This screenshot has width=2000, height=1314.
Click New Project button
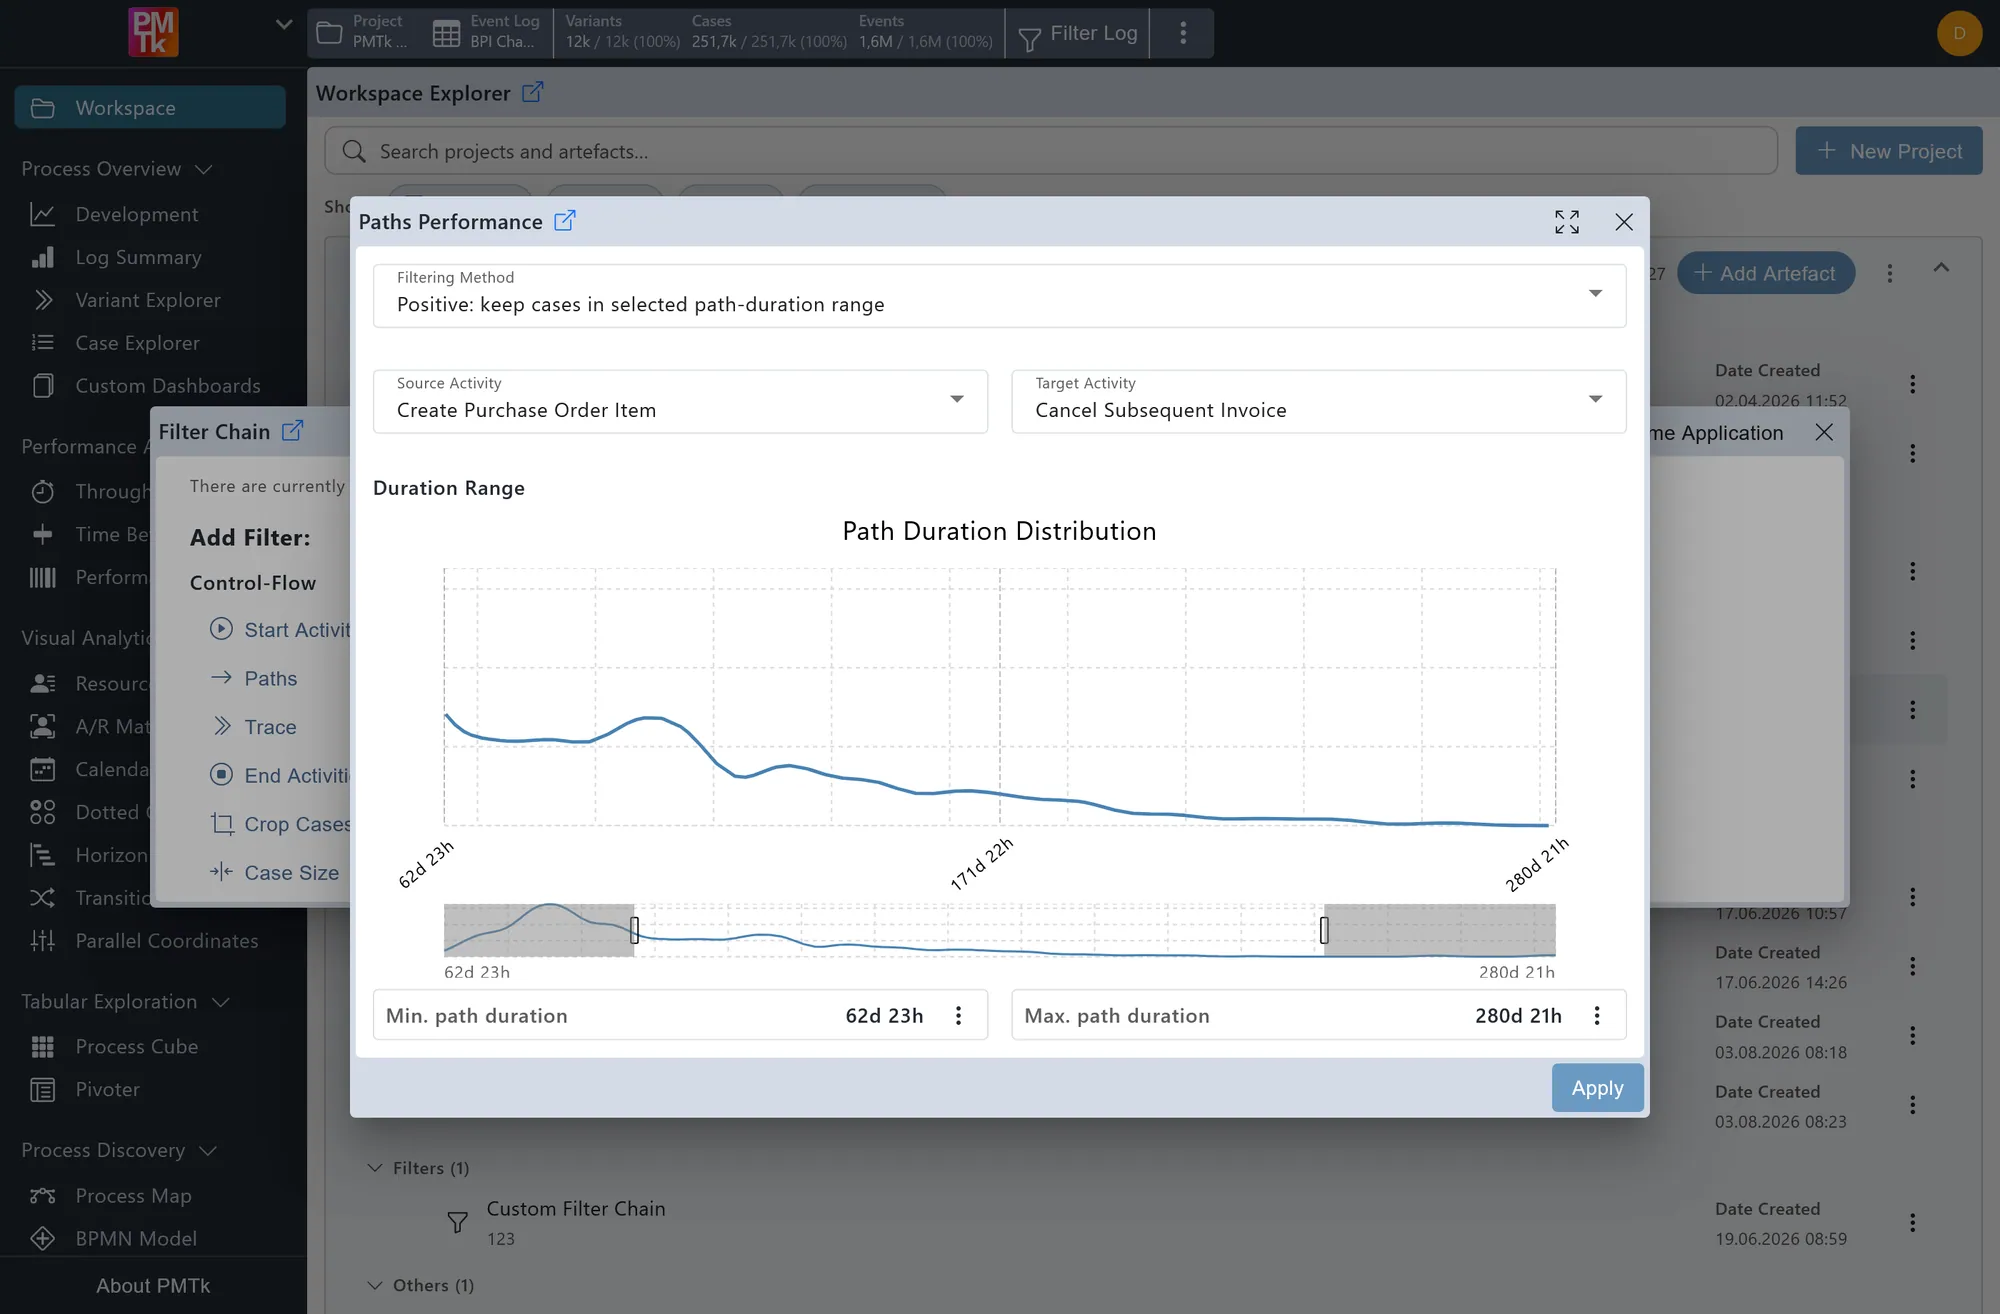[x=1889, y=151]
